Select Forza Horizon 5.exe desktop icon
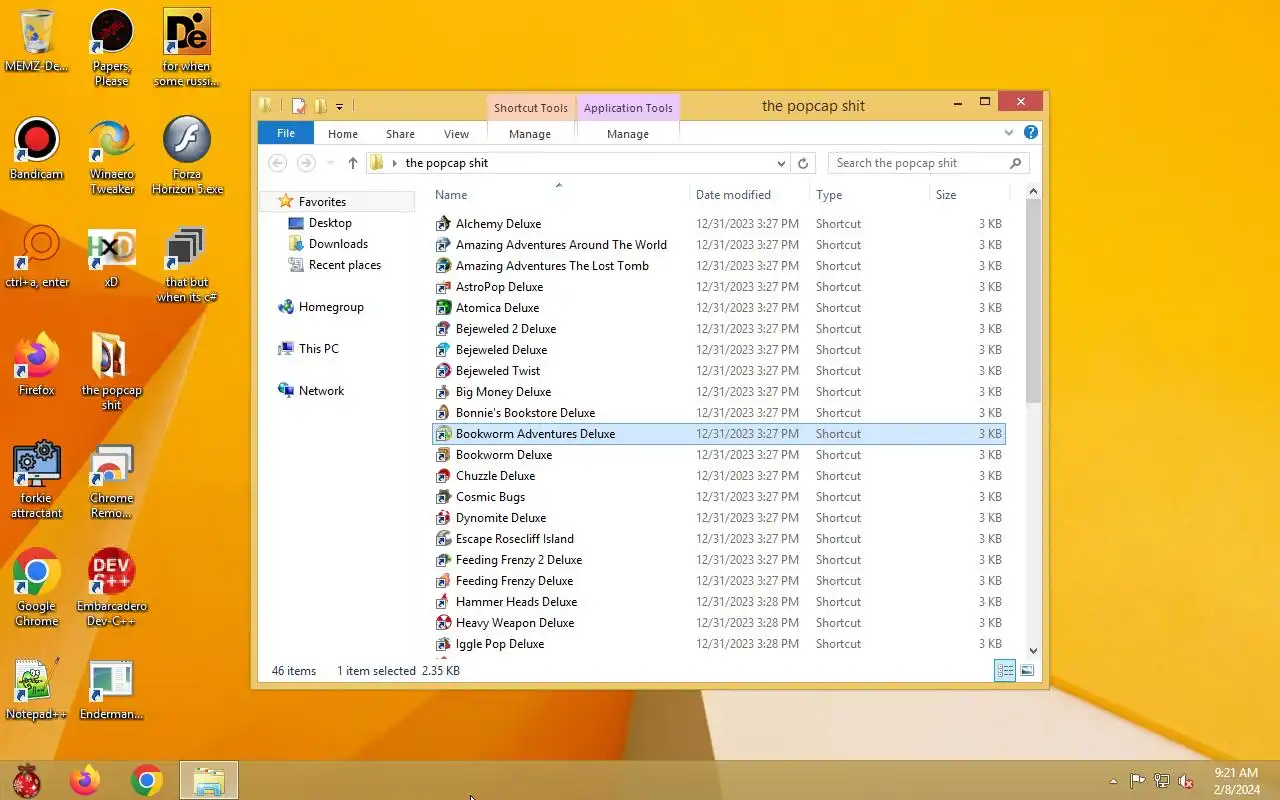This screenshot has height=800, width=1280. (187, 157)
